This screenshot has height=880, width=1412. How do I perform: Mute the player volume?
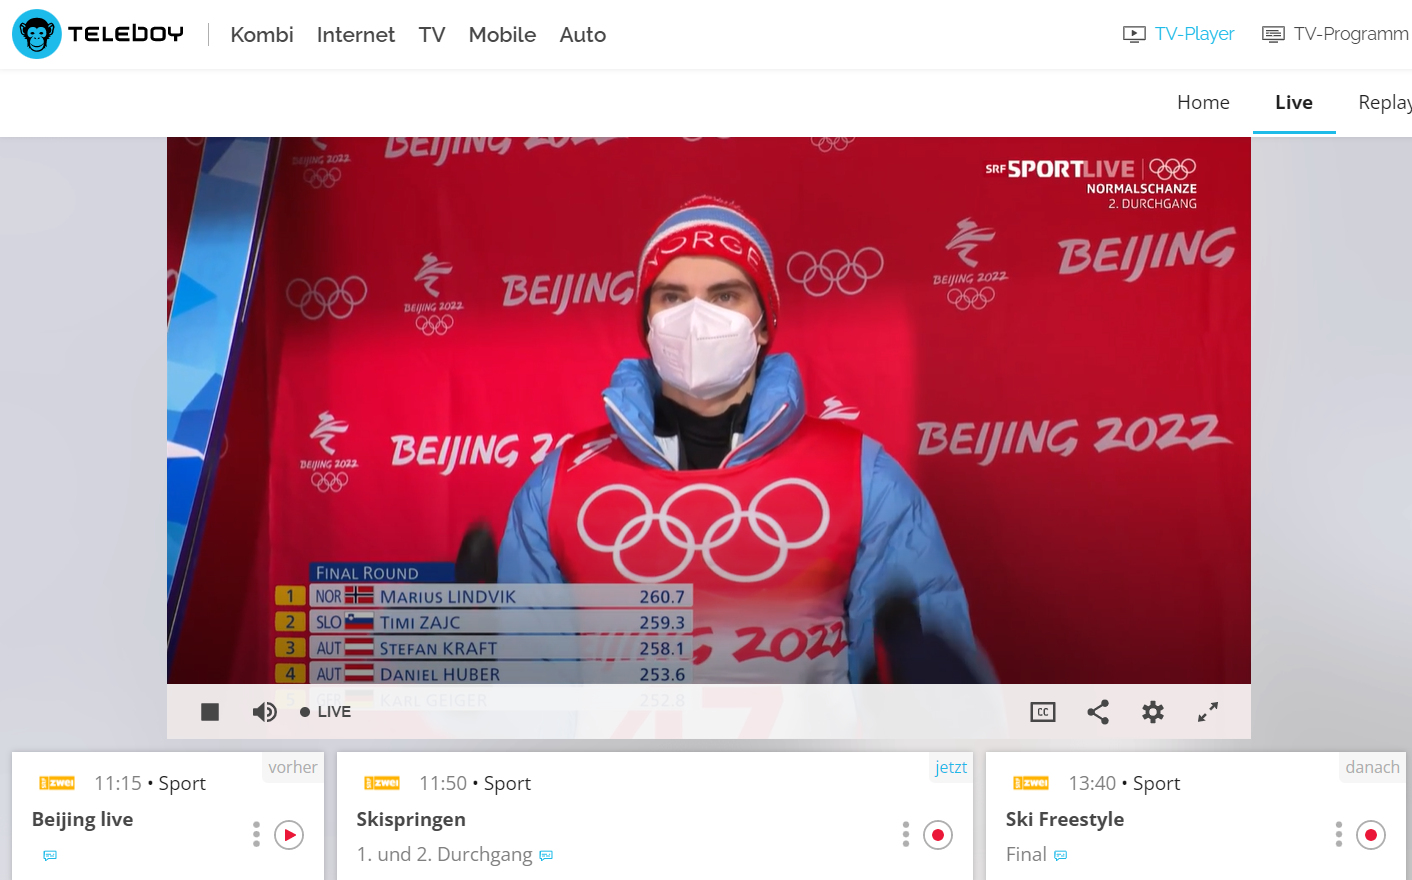tap(264, 712)
